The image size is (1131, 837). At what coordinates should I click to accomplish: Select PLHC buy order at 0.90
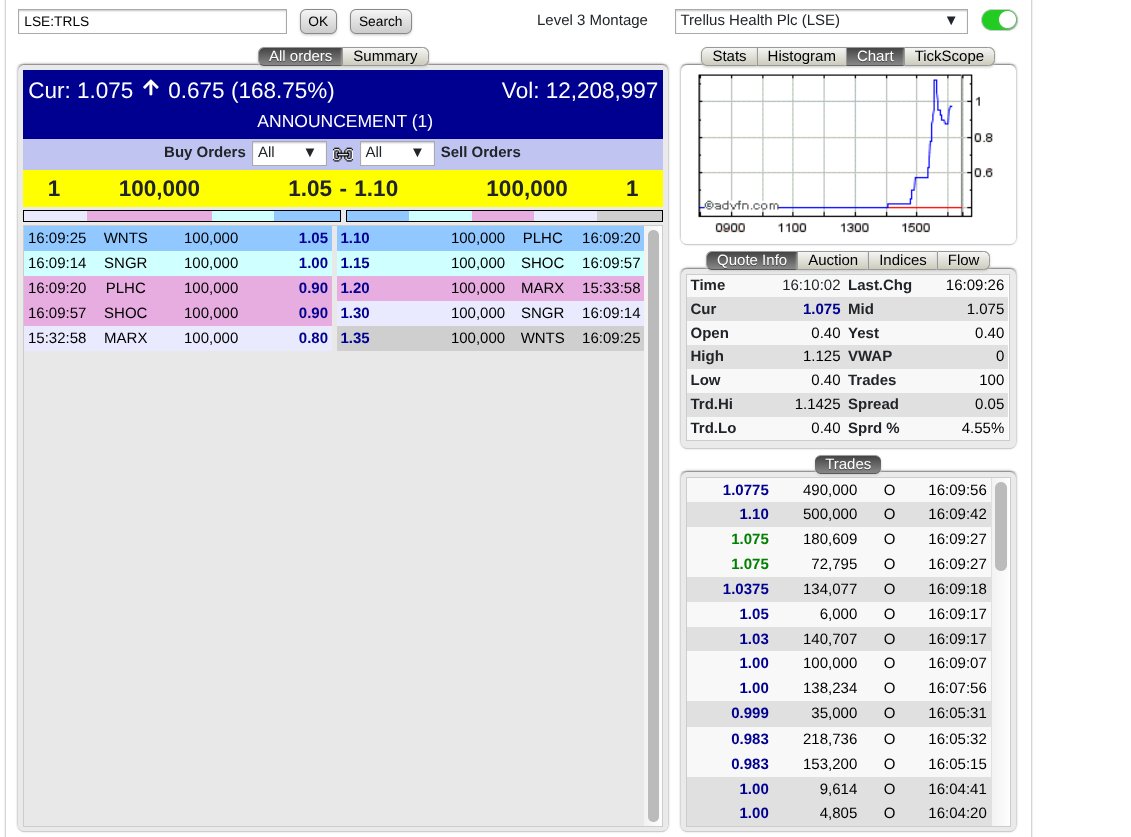(177, 288)
